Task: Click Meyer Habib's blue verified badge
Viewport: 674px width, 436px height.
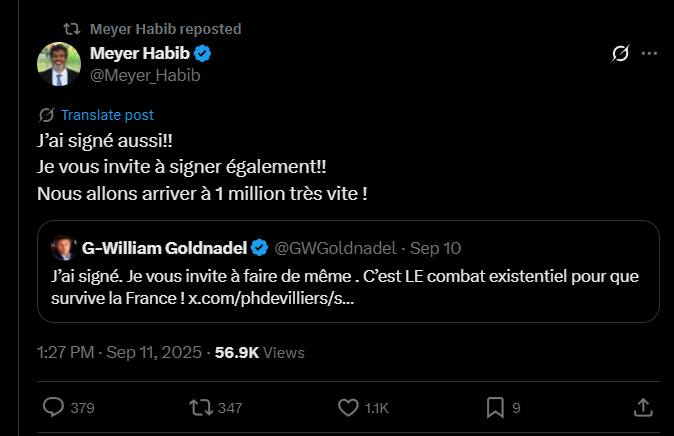Action: tap(202, 53)
